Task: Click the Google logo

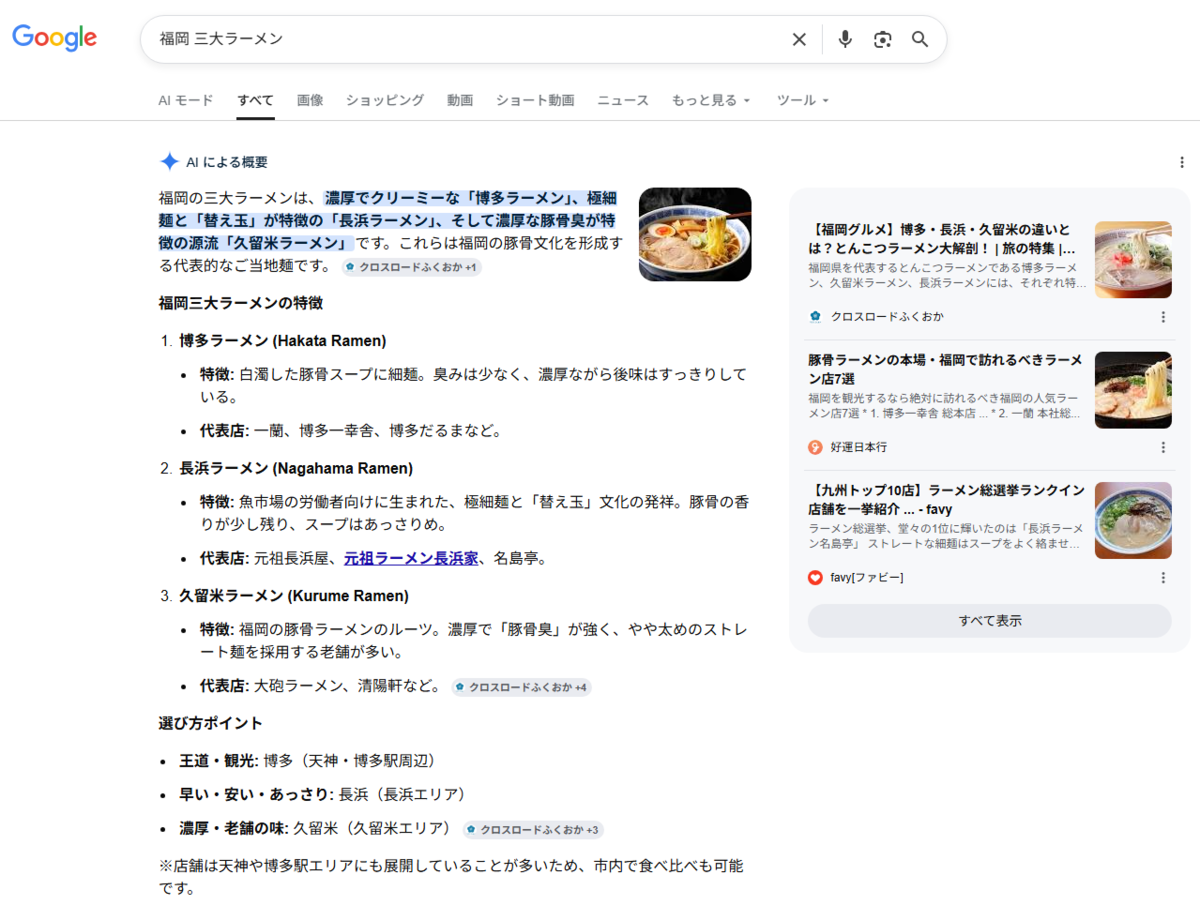Action: 54,38
